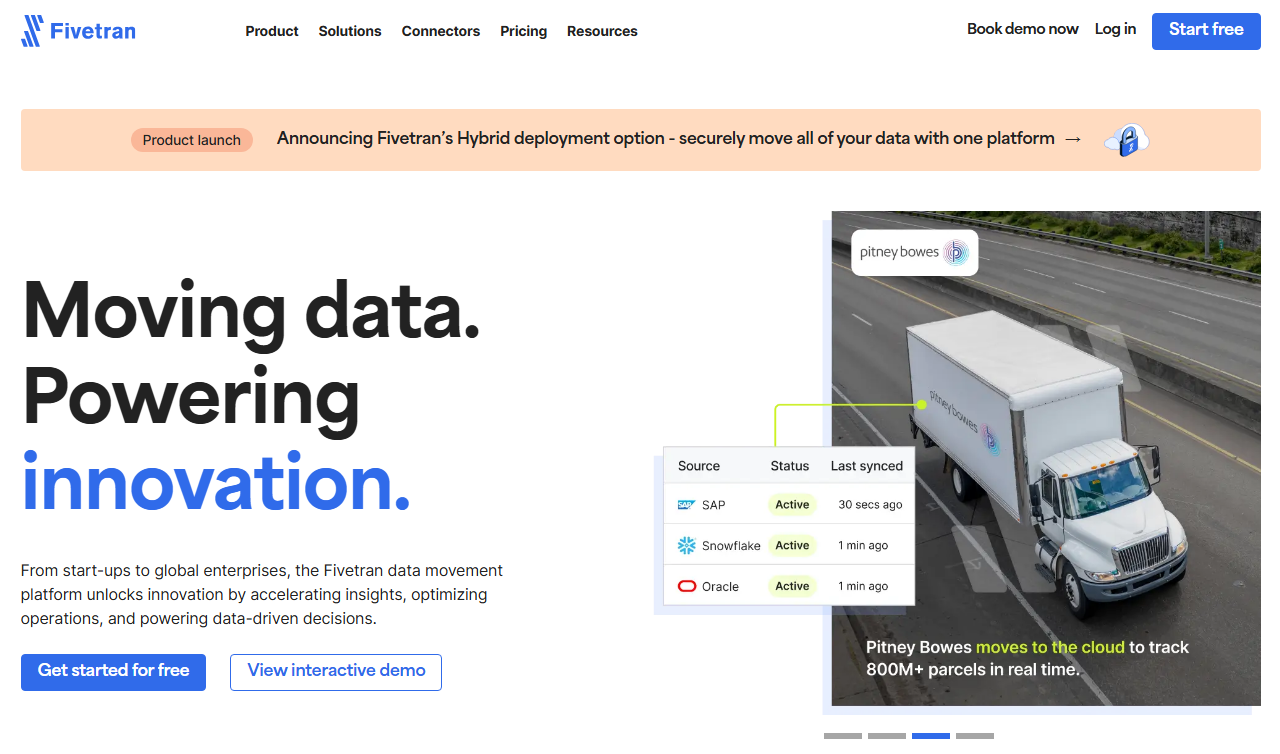Viewport: 1280px width, 754px height.
Task: Open the Connectors menu
Action: click(x=441, y=31)
